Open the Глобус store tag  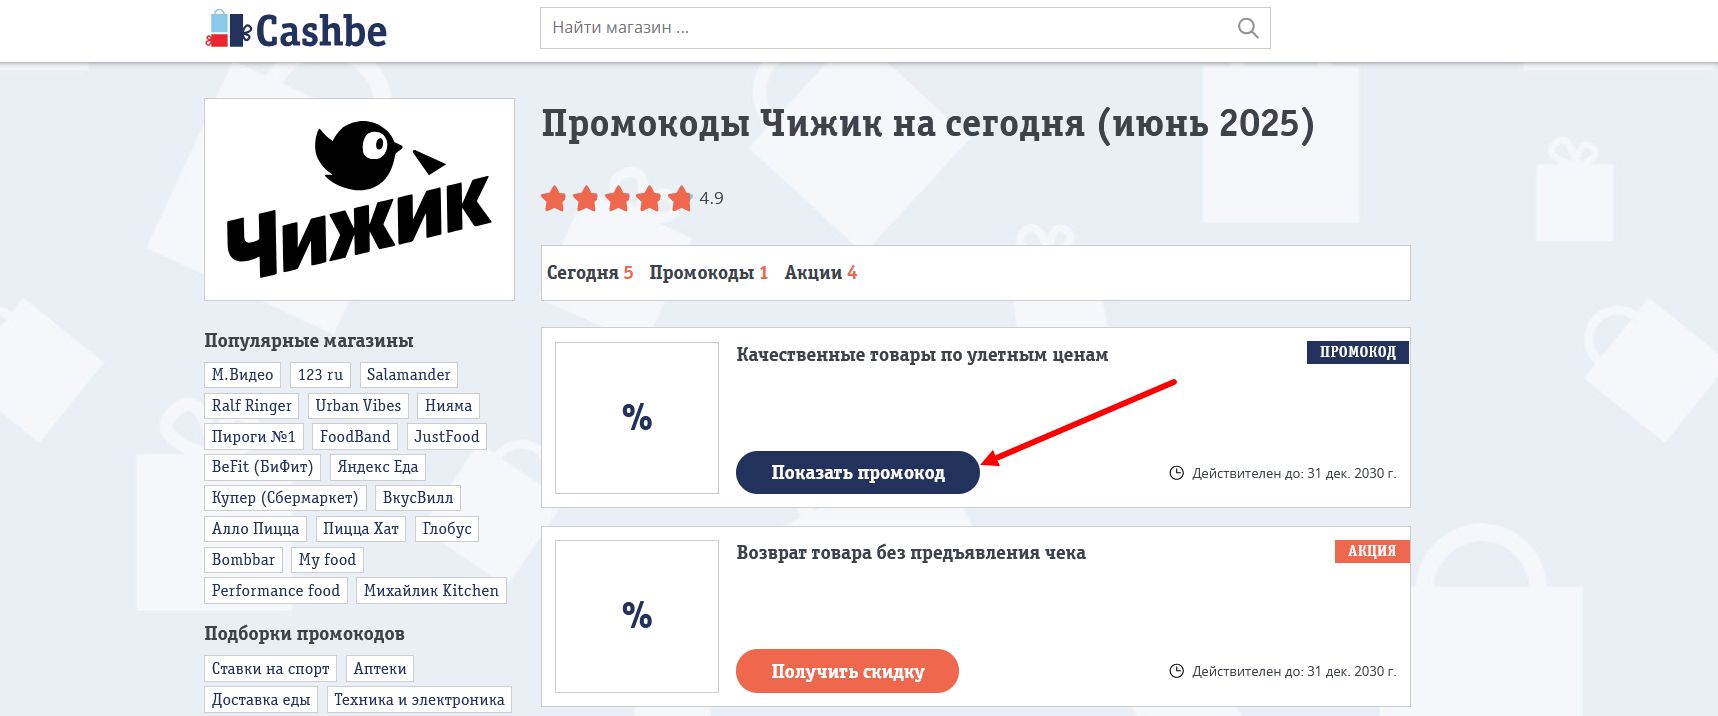point(447,529)
